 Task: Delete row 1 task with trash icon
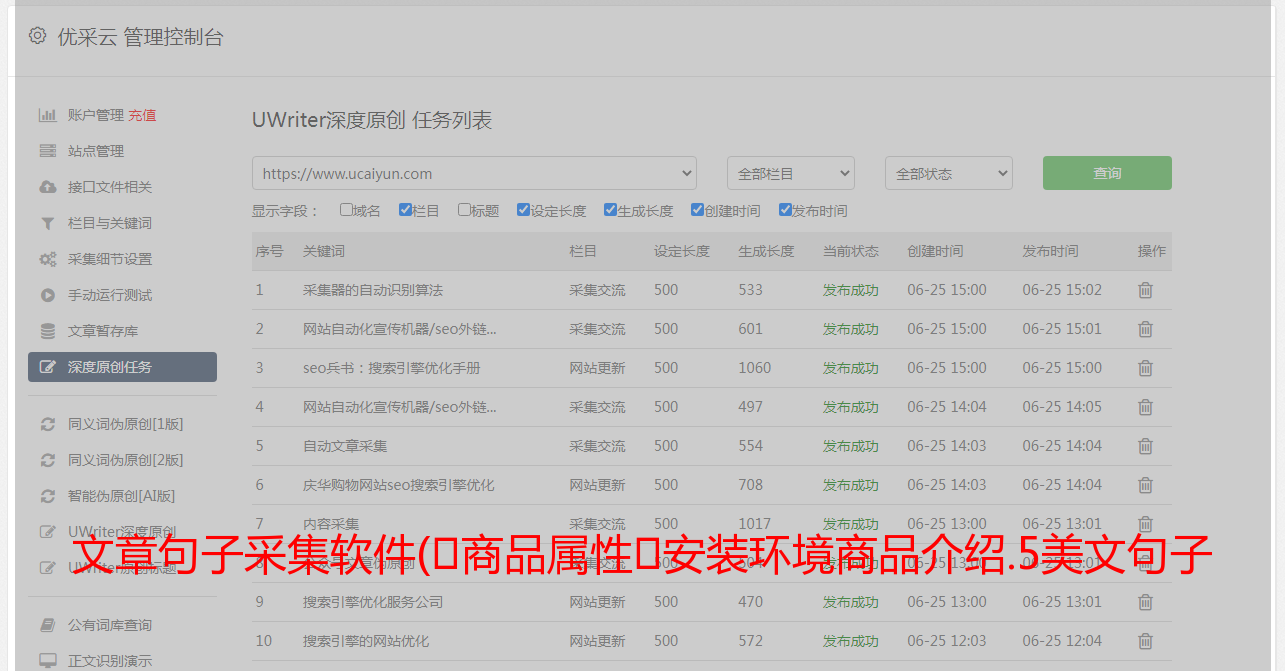point(1145,290)
